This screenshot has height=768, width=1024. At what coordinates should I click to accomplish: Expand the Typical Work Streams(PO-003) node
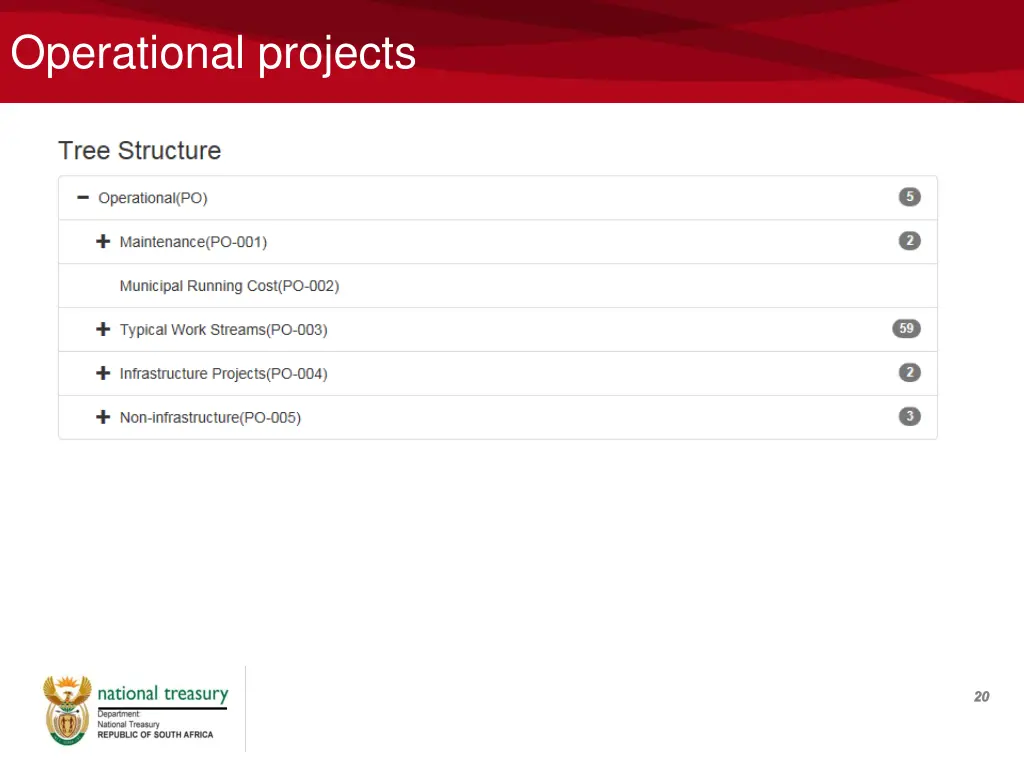pyautogui.click(x=103, y=328)
